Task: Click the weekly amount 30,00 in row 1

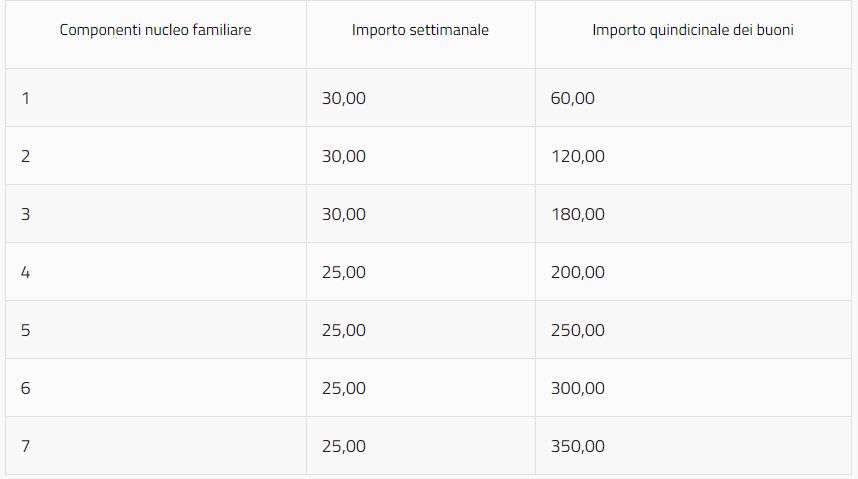Action: [x=344, y=98]
